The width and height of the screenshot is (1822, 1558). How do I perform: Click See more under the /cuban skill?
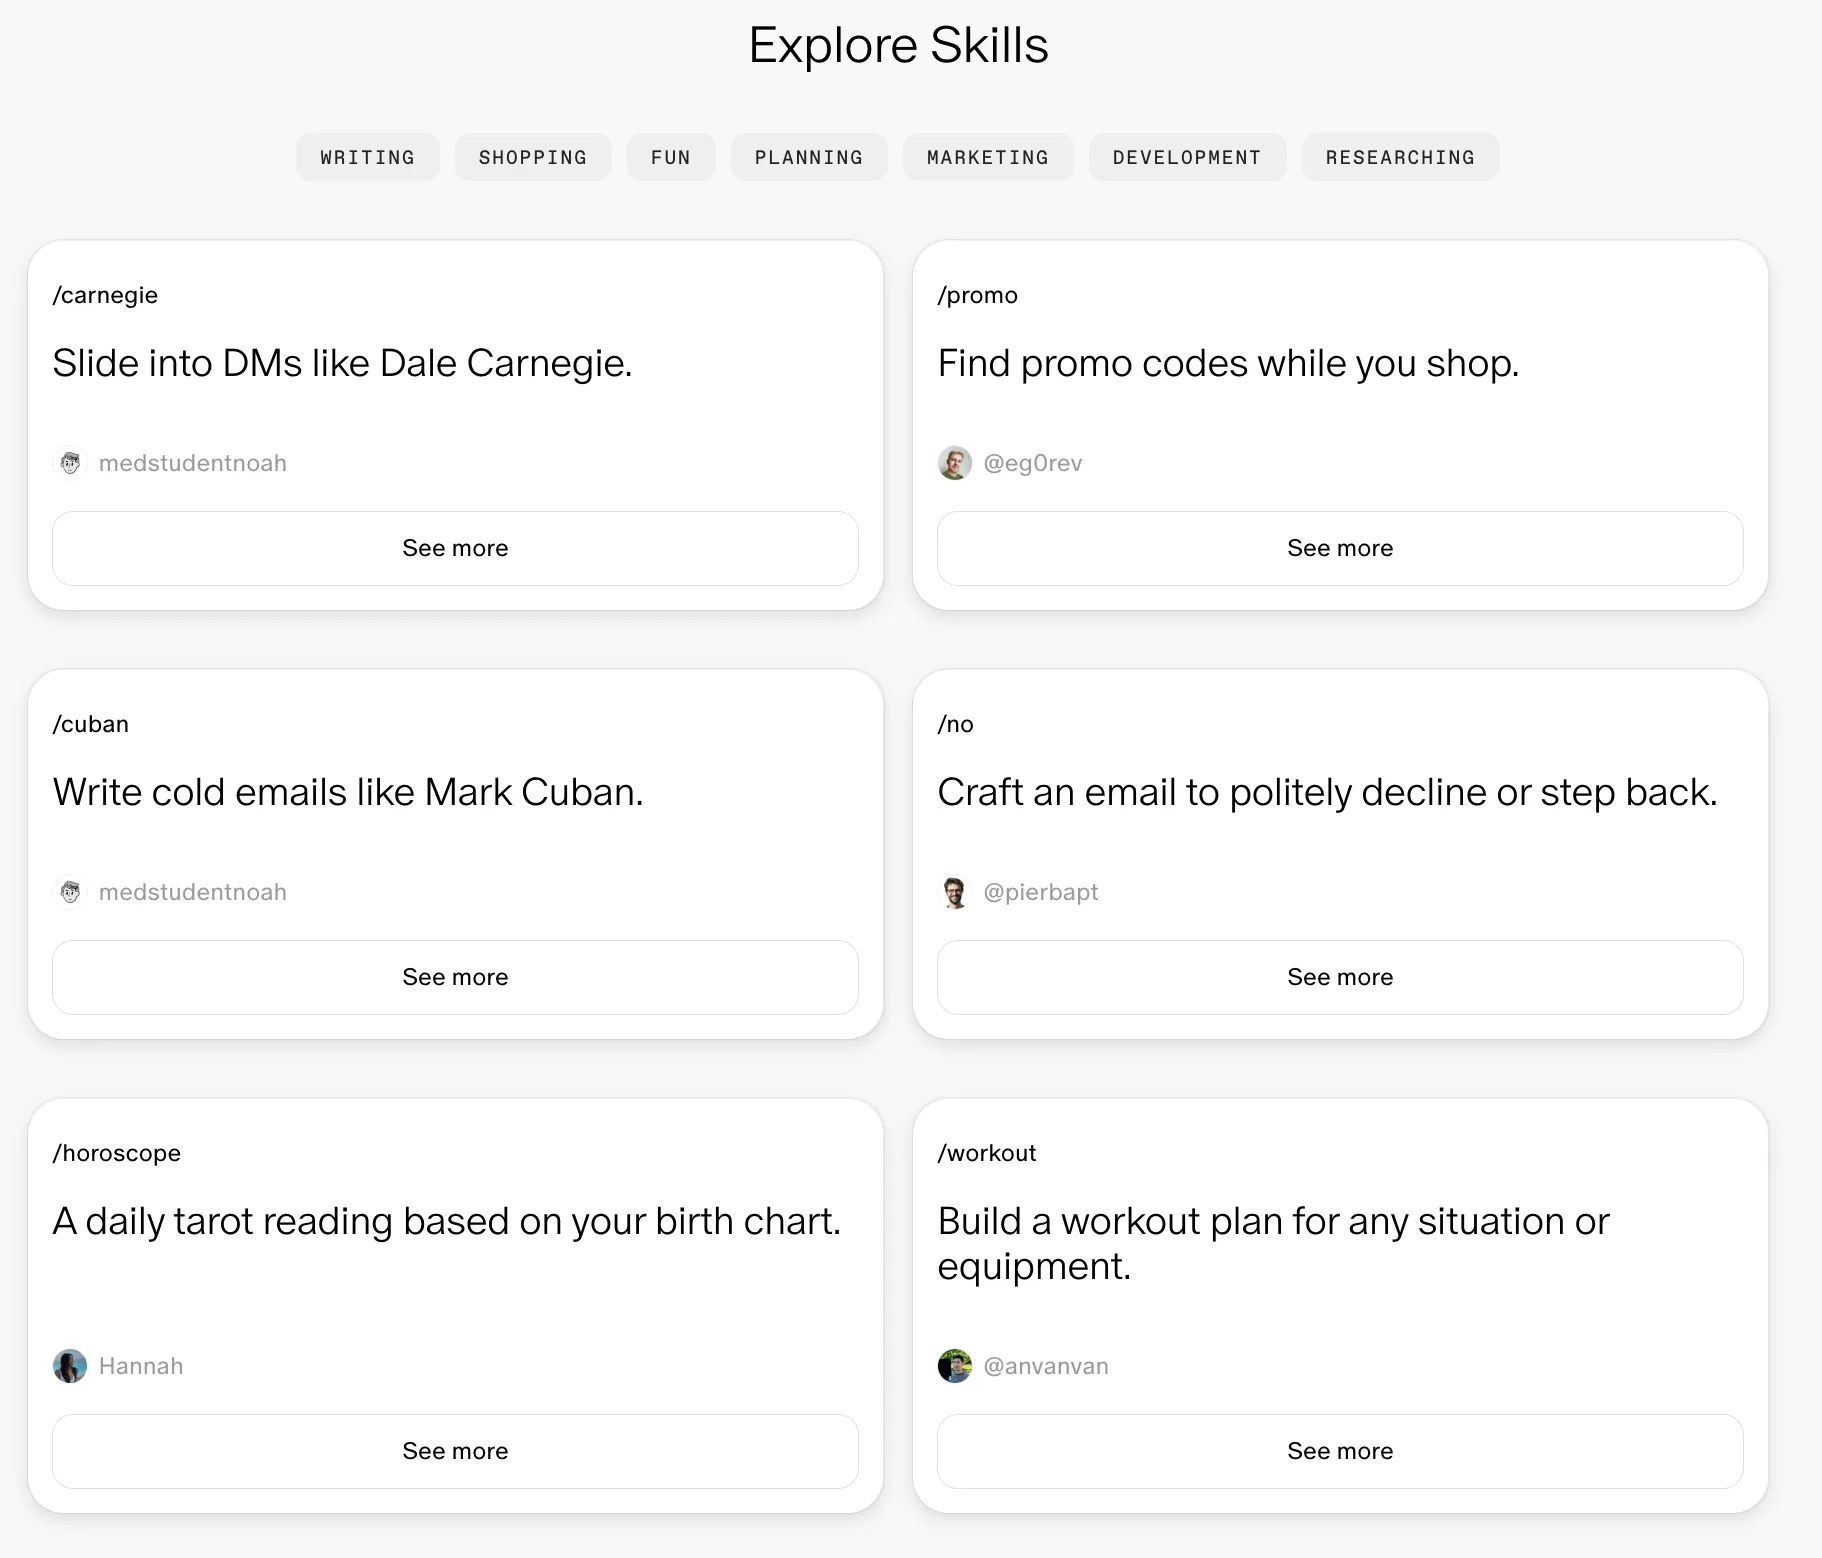coord(455,977)
